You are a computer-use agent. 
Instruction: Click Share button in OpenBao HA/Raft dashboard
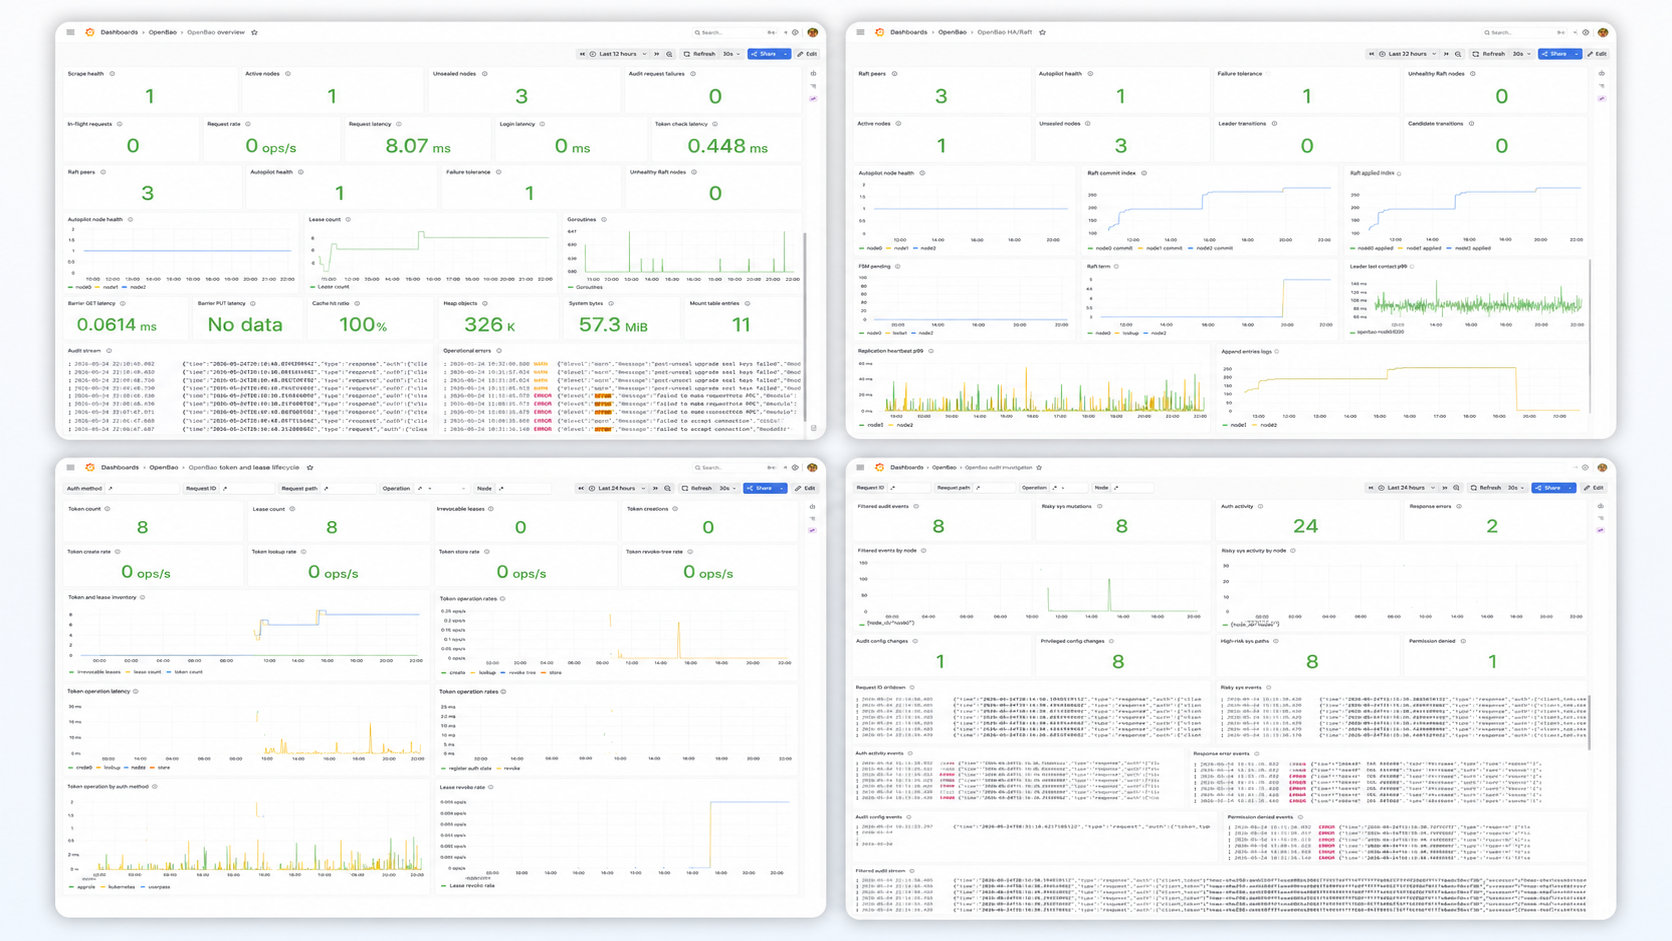coord(1554,54)
